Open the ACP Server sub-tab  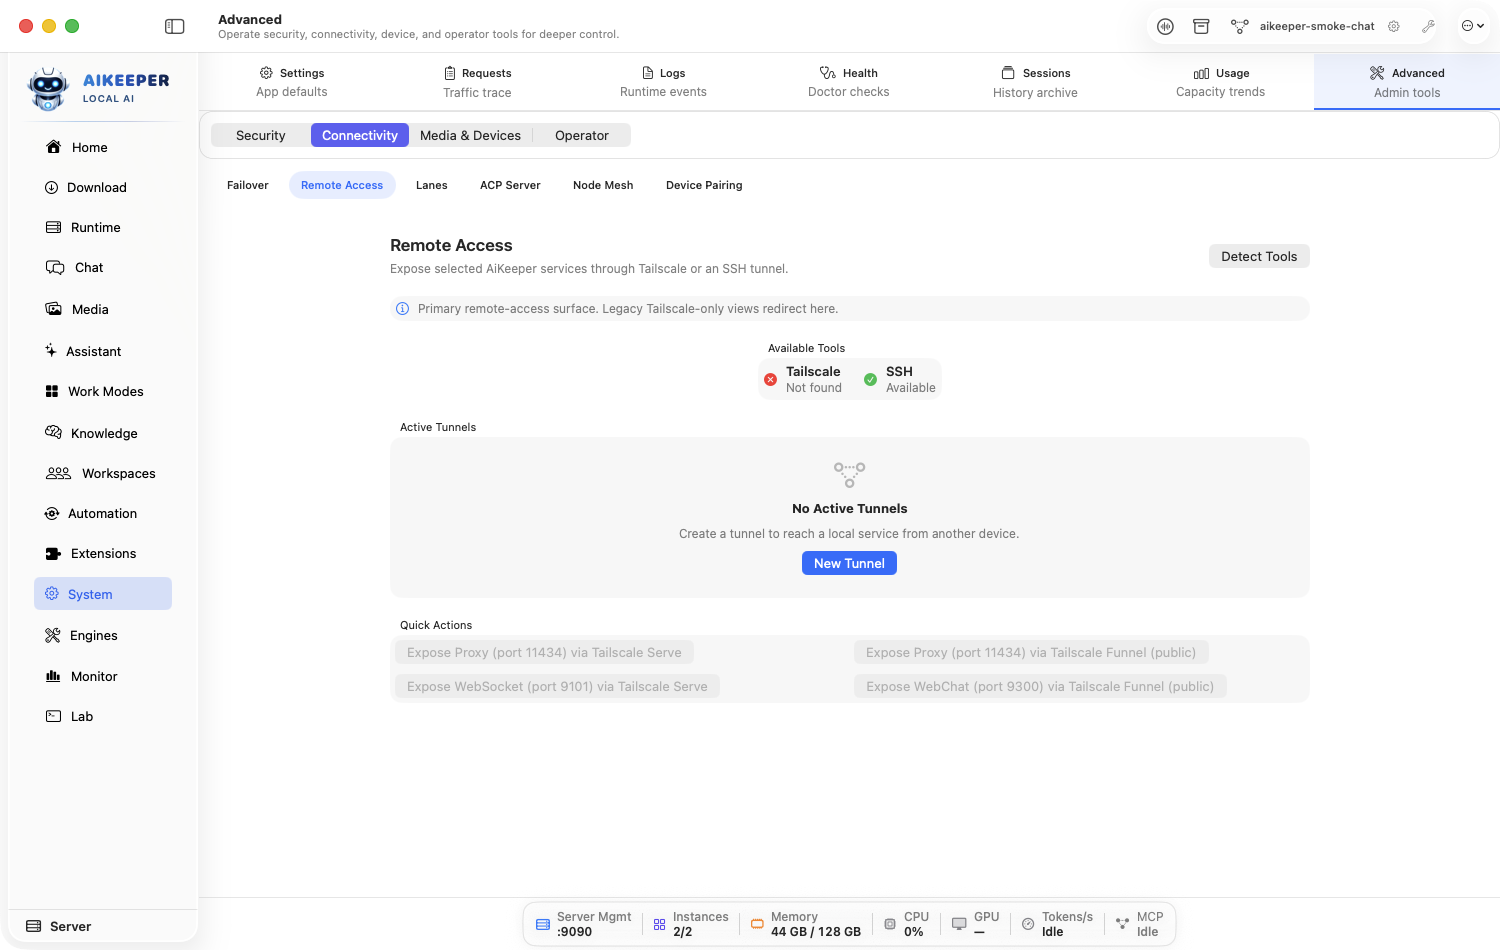click(510, 185)
